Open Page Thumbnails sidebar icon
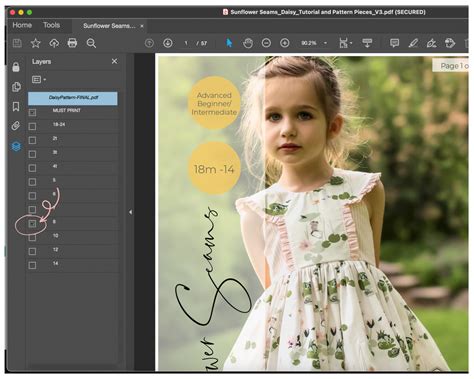 pos(16,87)
